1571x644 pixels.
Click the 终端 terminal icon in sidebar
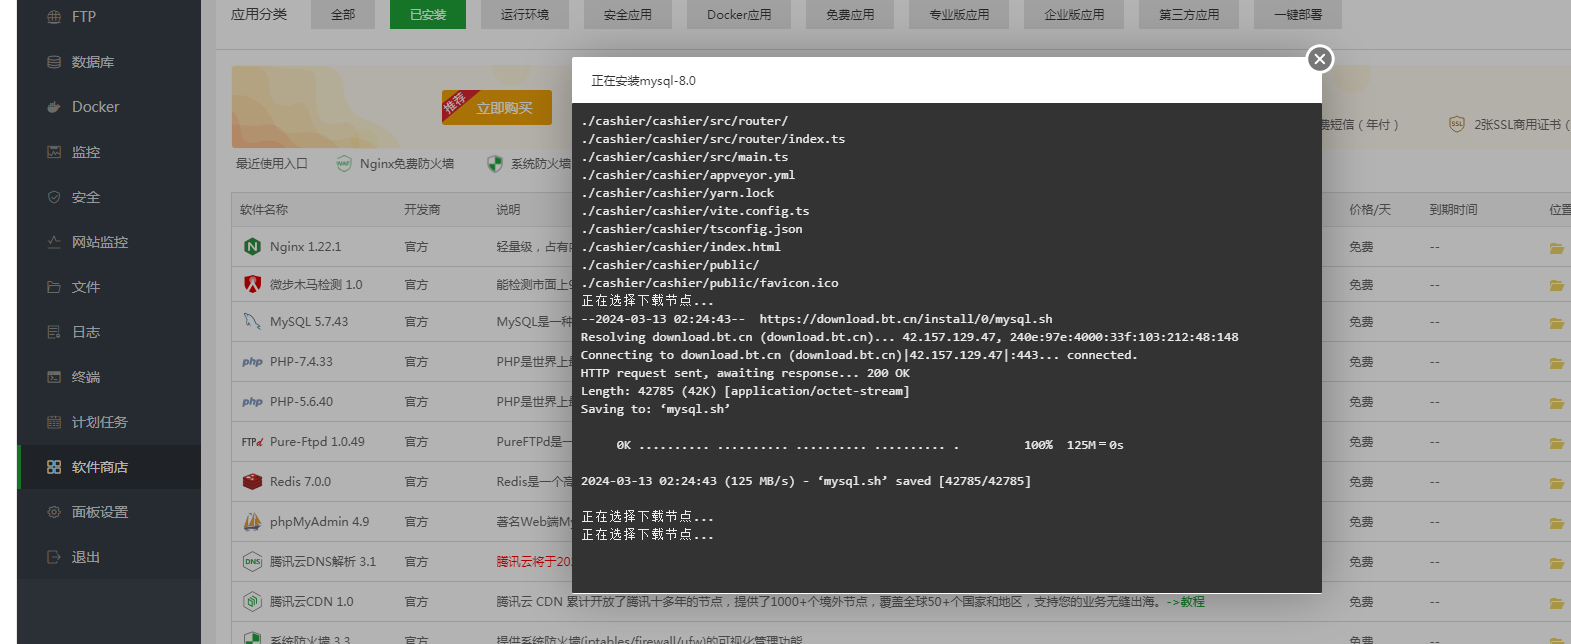click(x=54, y=377)
